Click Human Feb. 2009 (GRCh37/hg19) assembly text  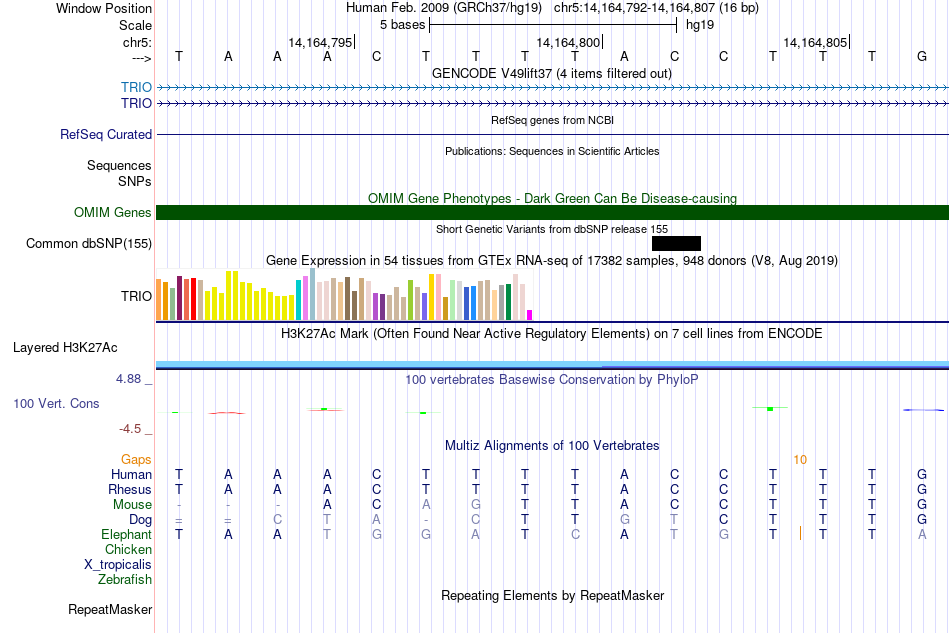click(445, 8)
